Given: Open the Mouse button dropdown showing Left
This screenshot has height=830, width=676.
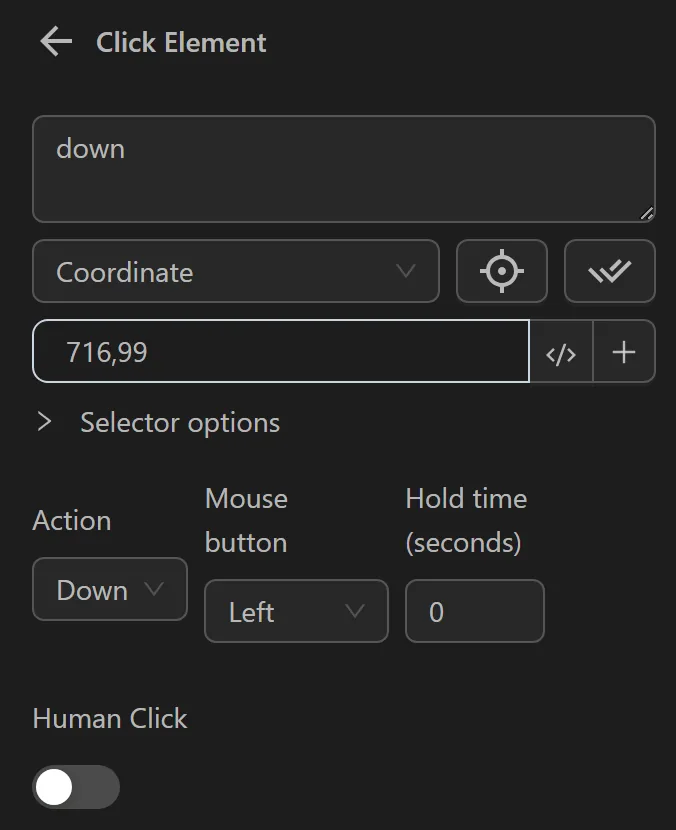Looking at the screenshot, I should pos(296,611).
